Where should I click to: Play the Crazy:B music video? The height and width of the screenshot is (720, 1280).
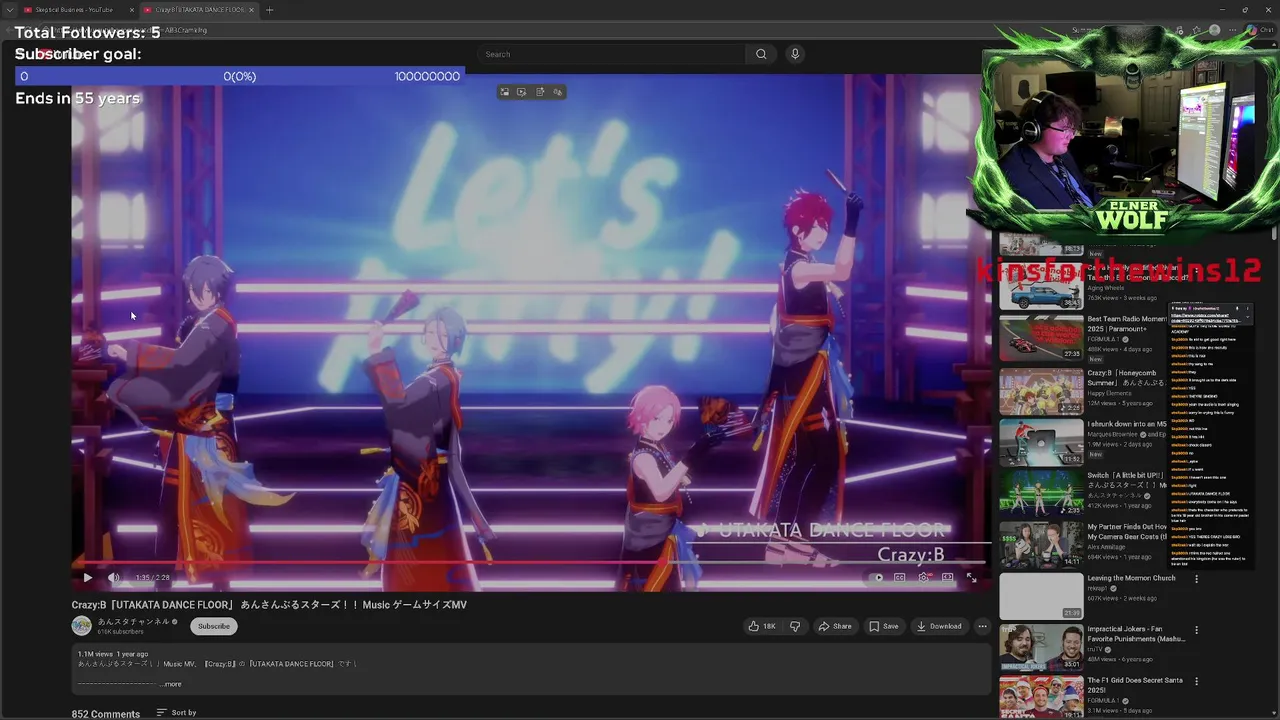coord(87,577)
